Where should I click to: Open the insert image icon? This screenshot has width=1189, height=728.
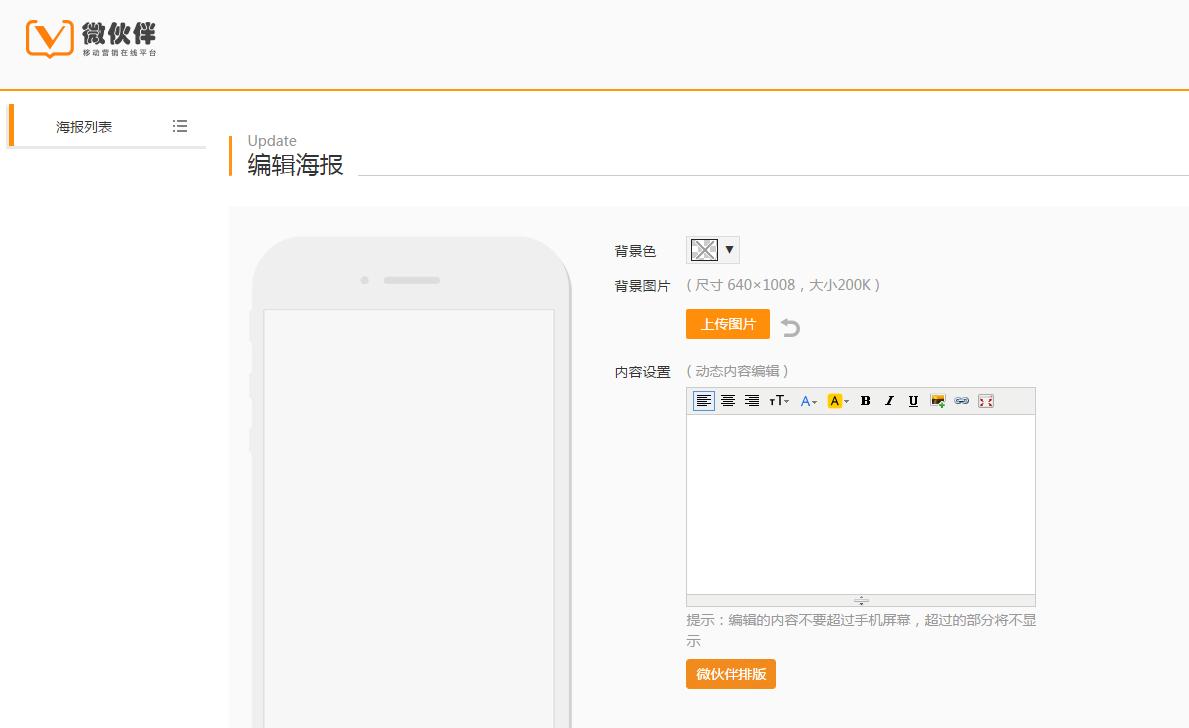tap(938, 401)
